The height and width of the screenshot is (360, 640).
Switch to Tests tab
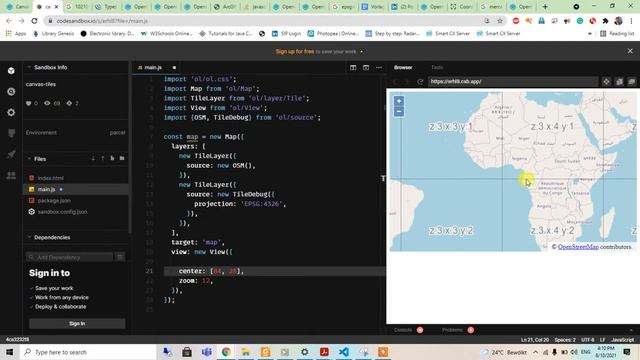(x=437, y=67)
